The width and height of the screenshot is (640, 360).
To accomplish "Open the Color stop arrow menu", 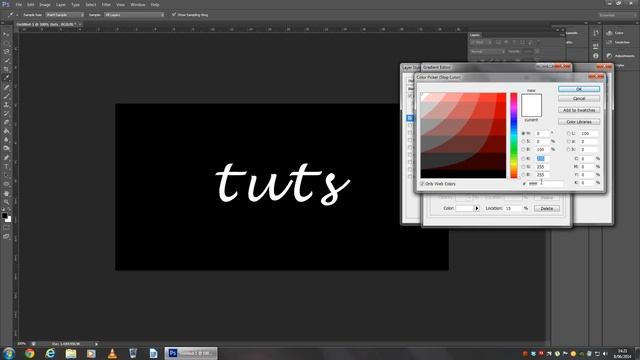I will click(477, 208).
